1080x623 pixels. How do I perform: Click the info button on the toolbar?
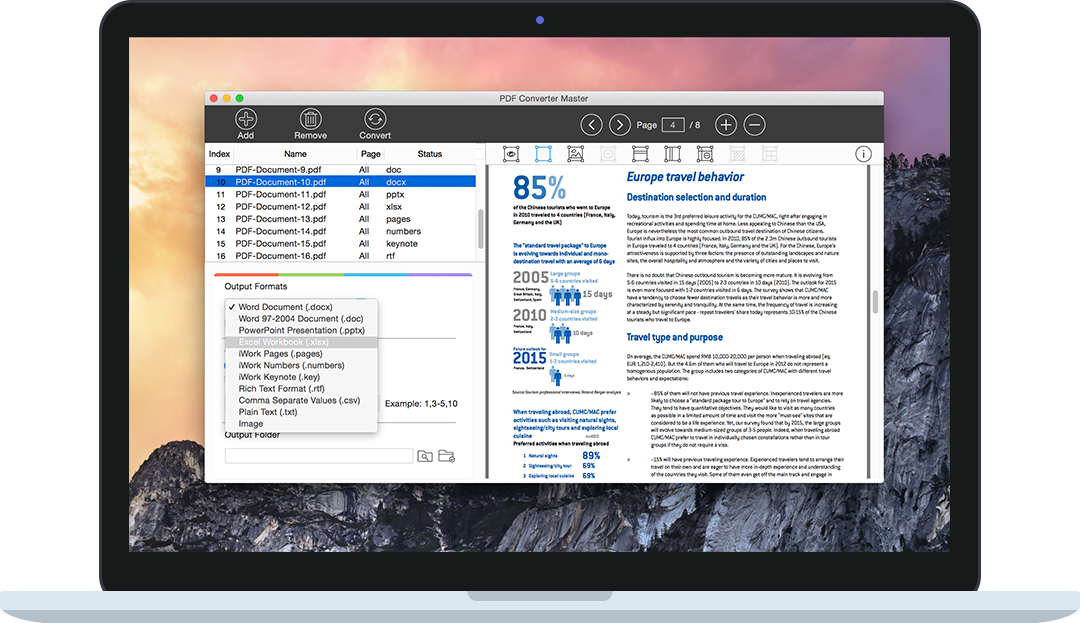click(863, 153)
